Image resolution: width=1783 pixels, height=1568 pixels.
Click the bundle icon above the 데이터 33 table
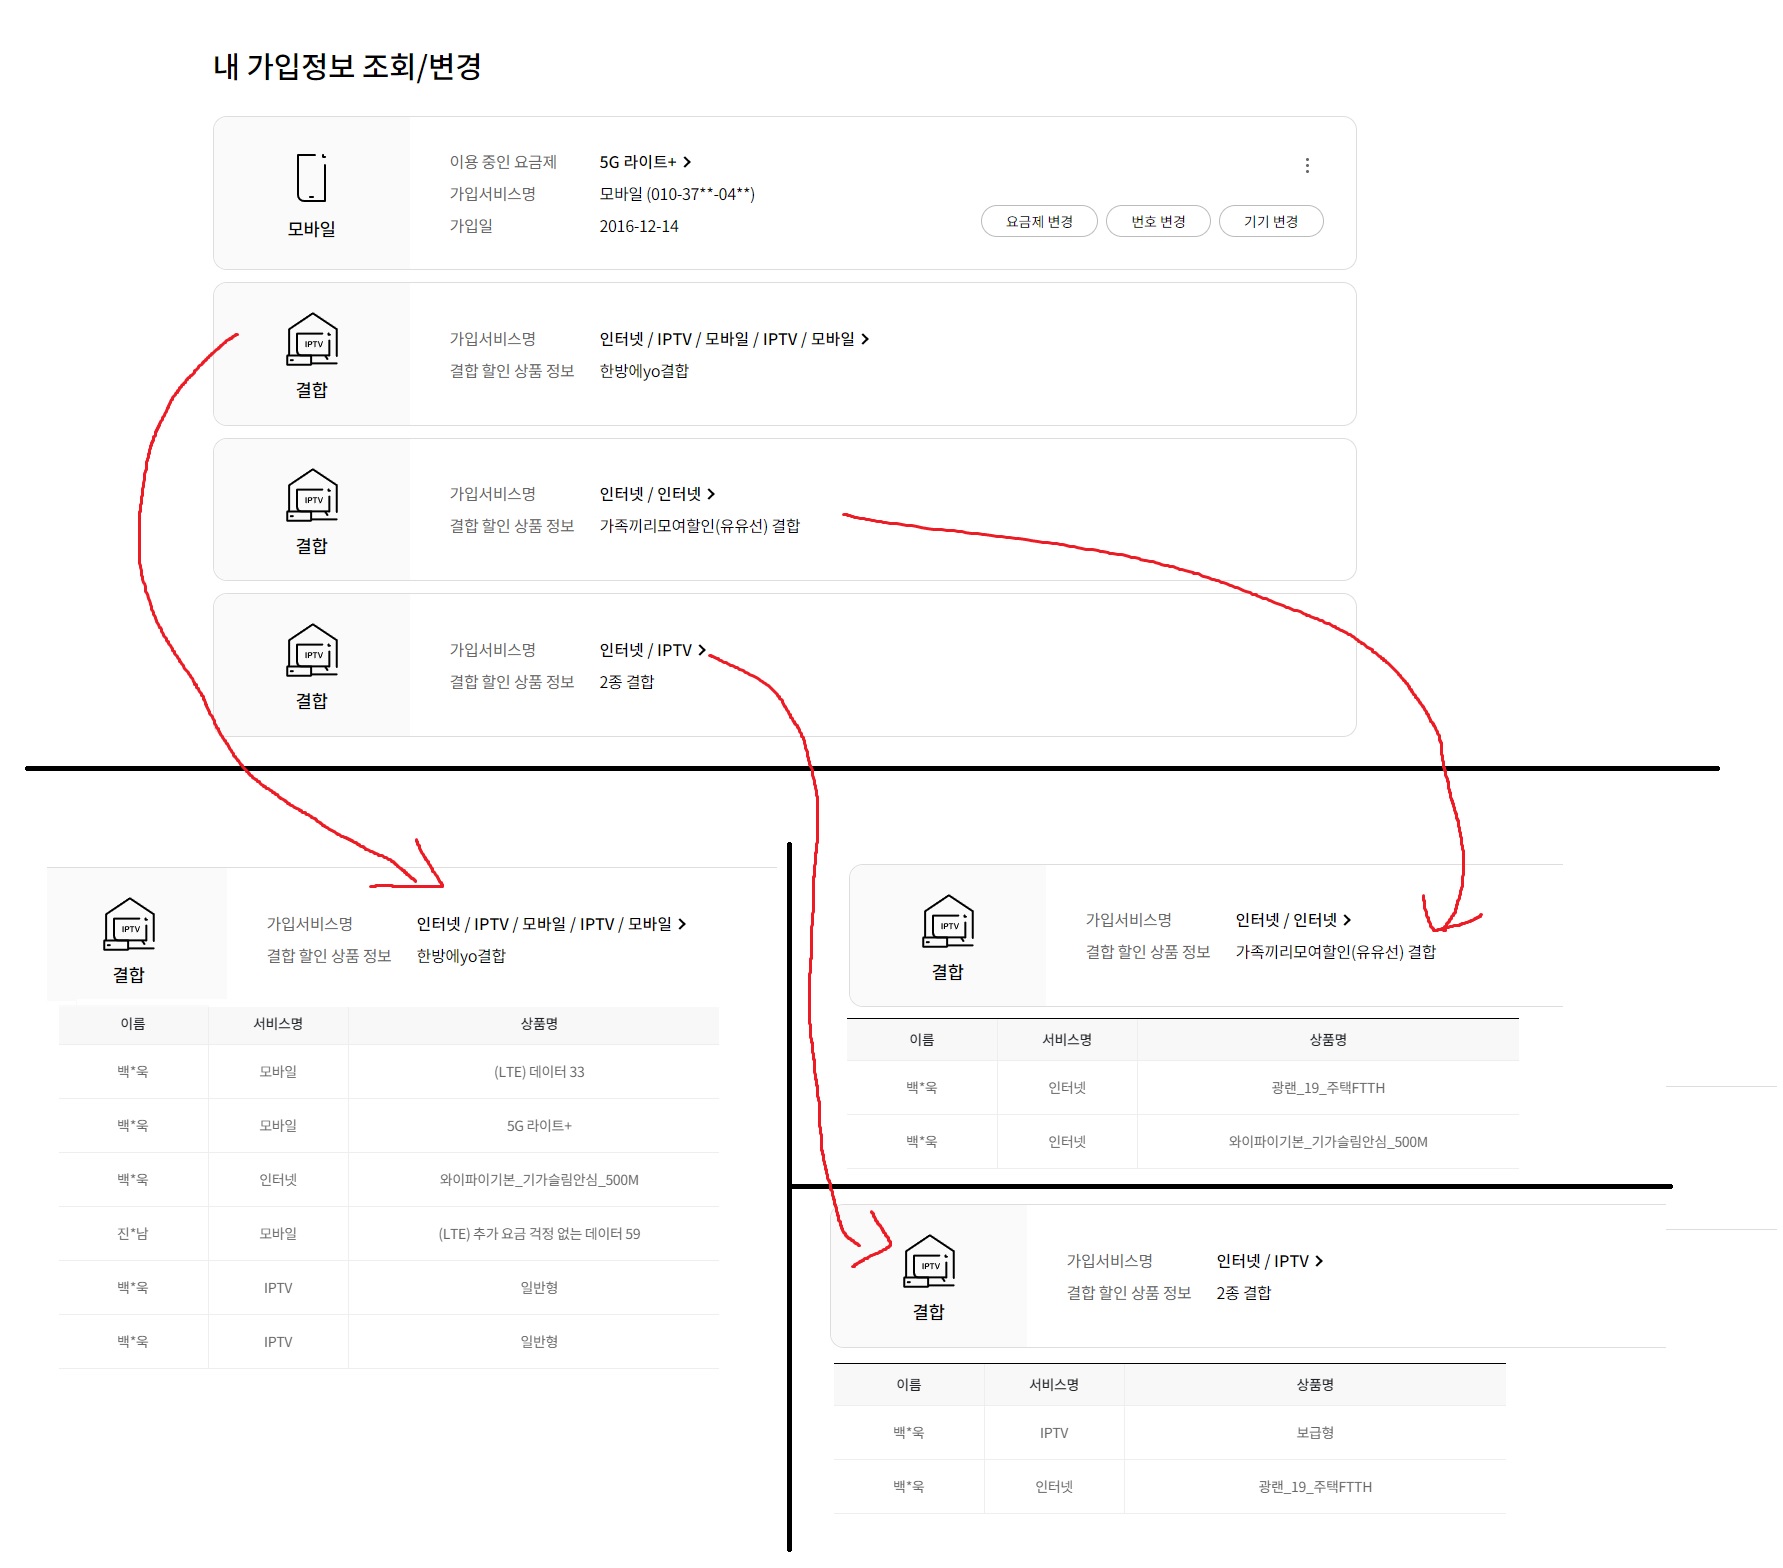coord(129,924)
